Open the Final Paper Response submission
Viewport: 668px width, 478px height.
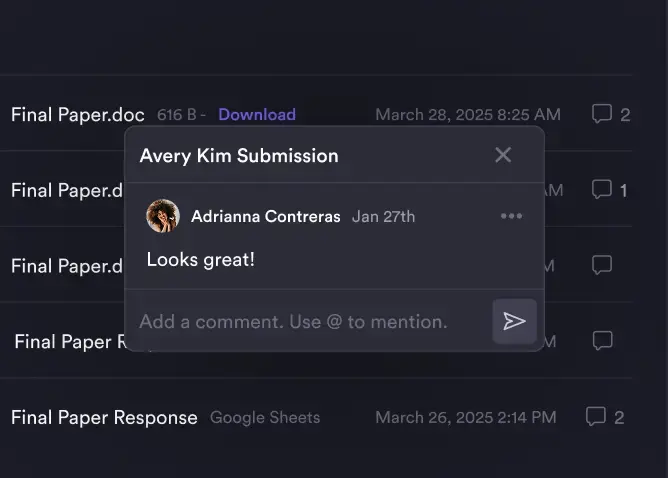[104, 417]
